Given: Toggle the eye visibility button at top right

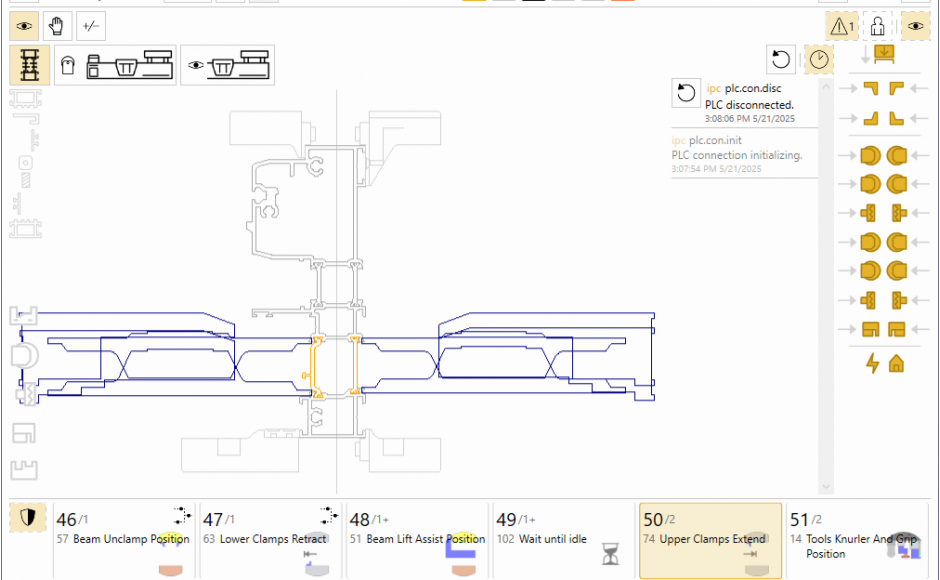Looking at the screenshot, I should [915, 27].
